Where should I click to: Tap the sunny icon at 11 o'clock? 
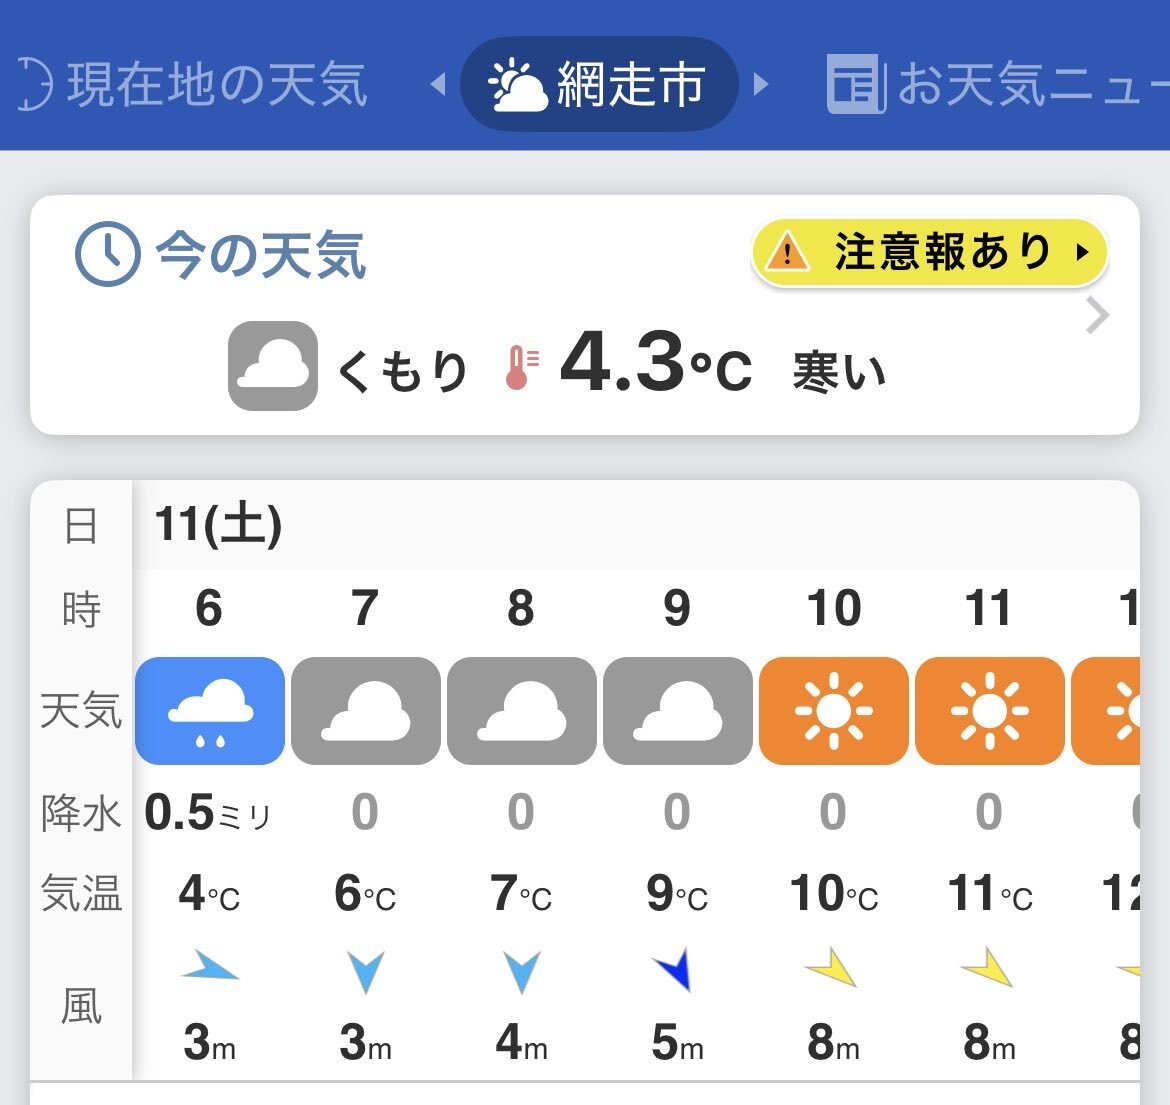click(990, 711)
